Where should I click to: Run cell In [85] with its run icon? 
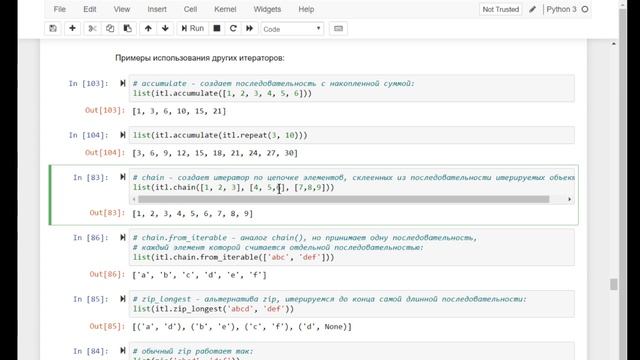pos(122,299)
